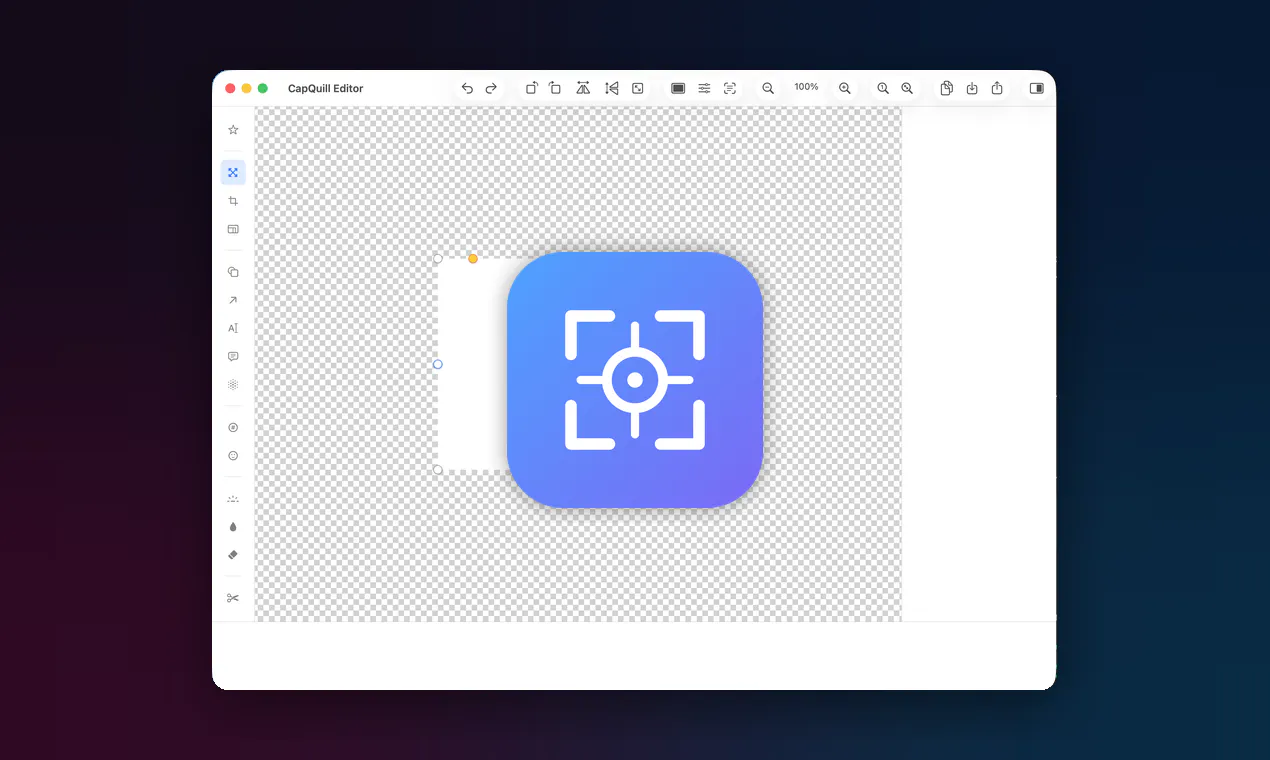Click the yellow rotation handle
This screenshot has width=1270, height=760.
(x=473, y=259)
